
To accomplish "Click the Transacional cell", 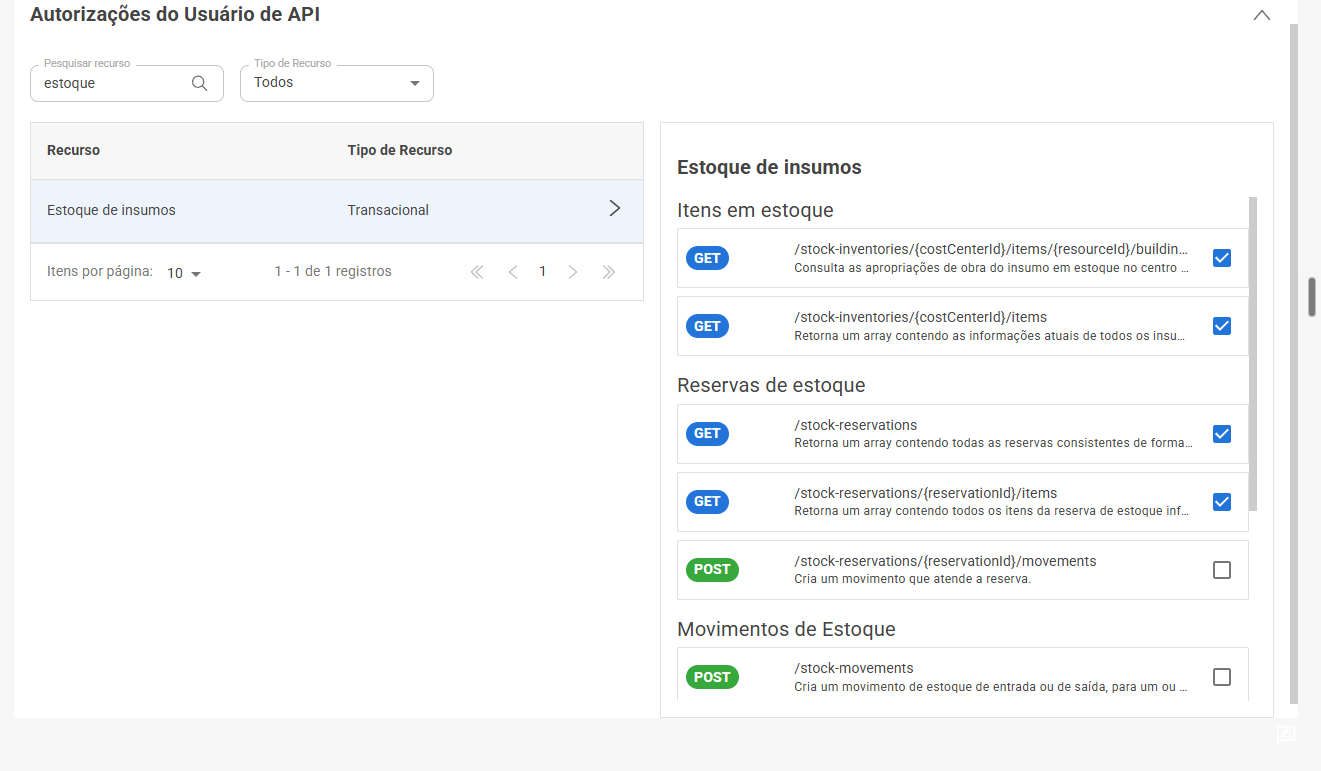I will 388,210.
